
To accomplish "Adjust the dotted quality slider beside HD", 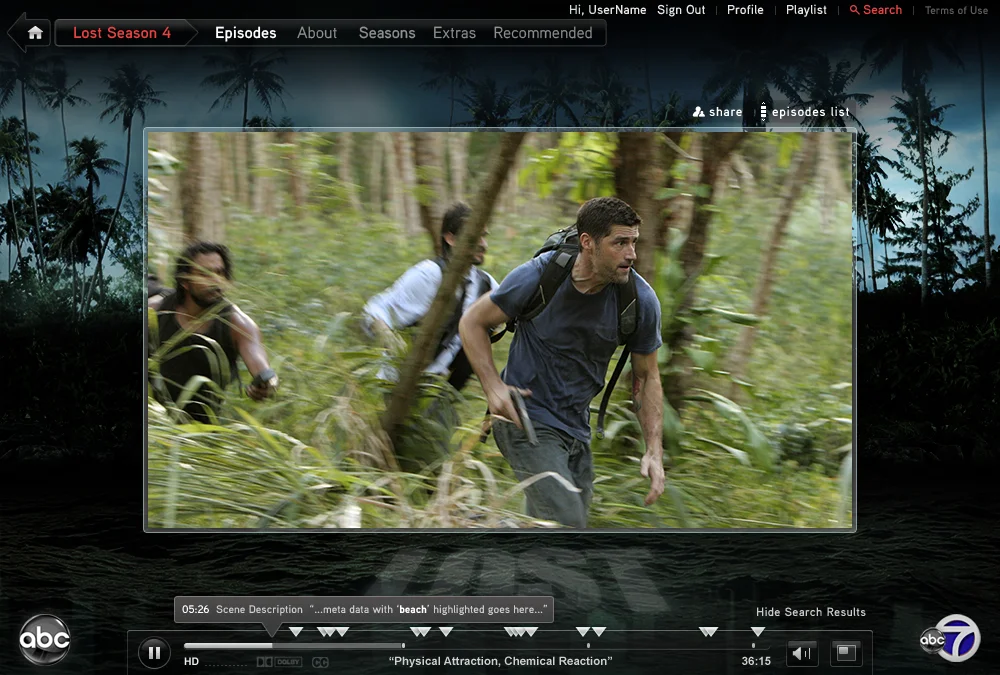I will click(x=226, y=665).
